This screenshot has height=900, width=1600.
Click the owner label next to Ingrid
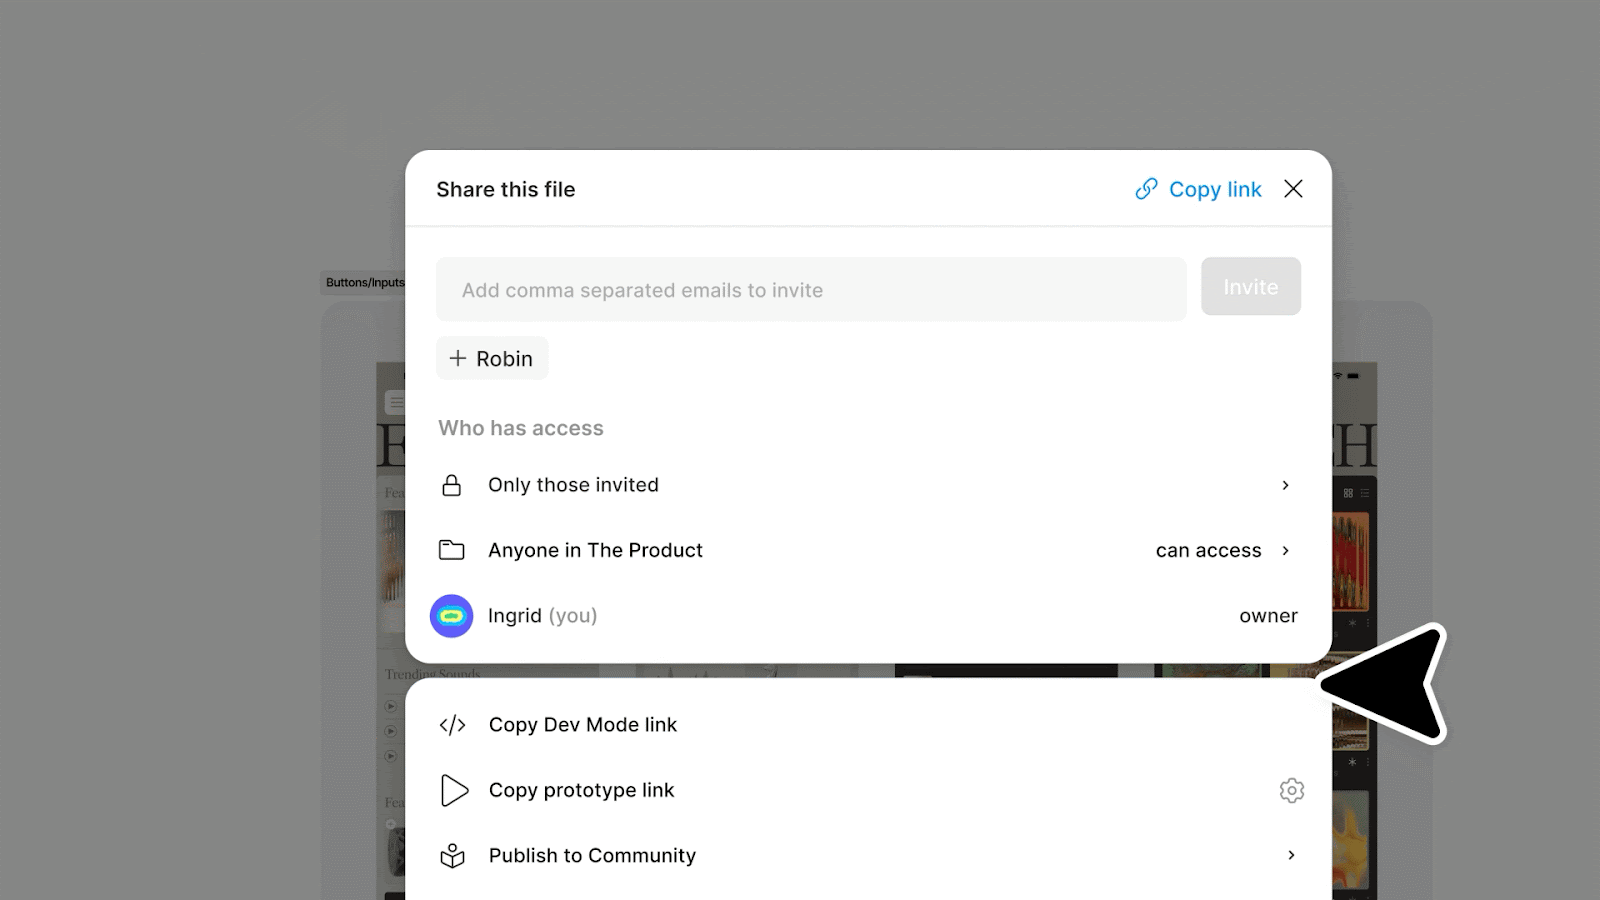pyautogui.click(x=1268, y=616)
